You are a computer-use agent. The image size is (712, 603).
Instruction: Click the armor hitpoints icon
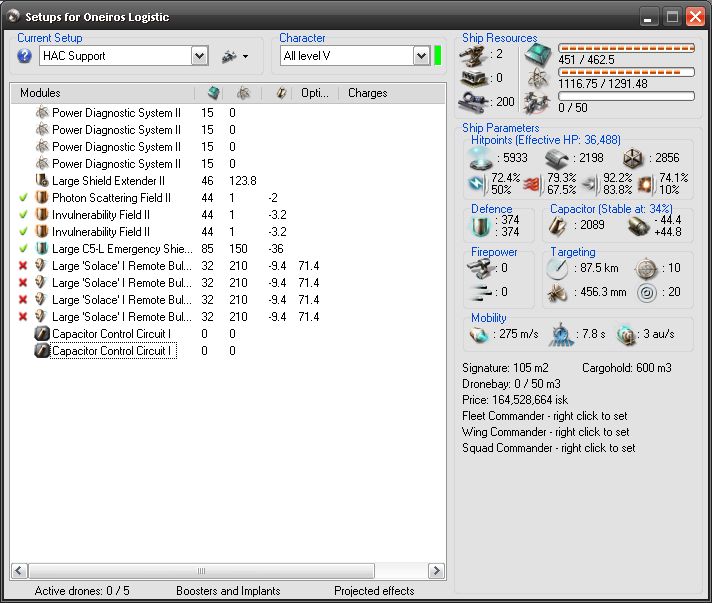coord(556,158)
